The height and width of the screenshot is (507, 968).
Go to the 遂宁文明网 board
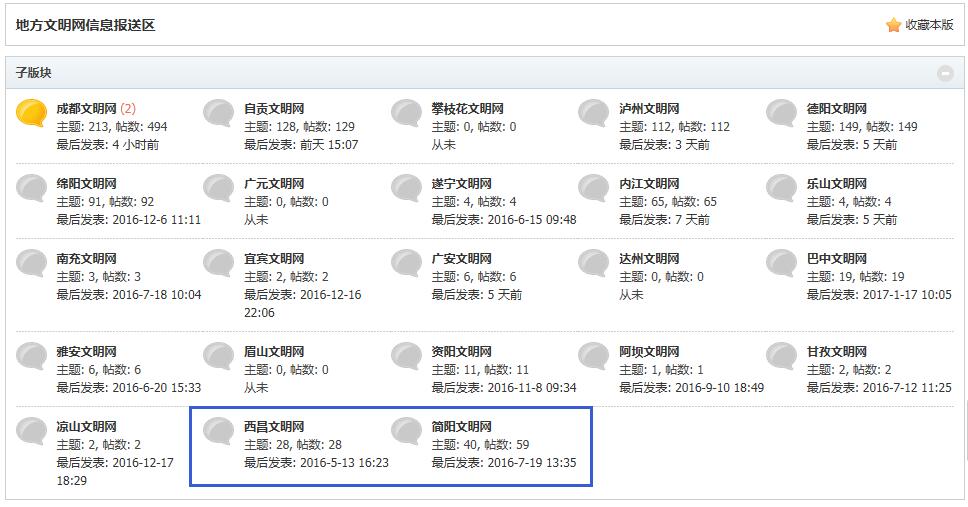click(x=462, y=183)
